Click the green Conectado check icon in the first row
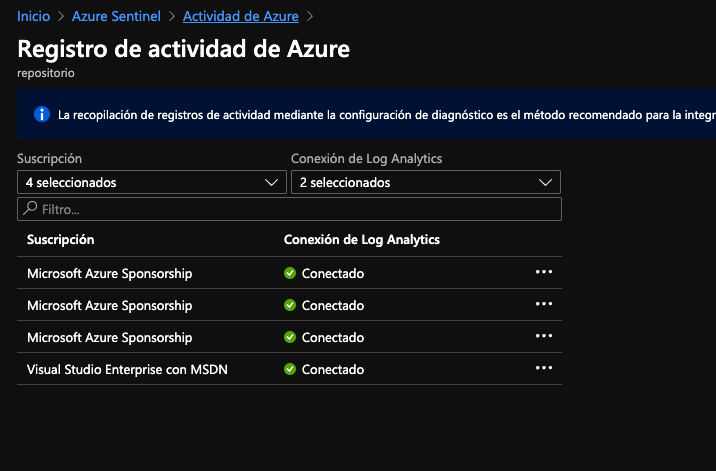Image resolution: width=716 pixels, height=471 pixels. [290, 273]
